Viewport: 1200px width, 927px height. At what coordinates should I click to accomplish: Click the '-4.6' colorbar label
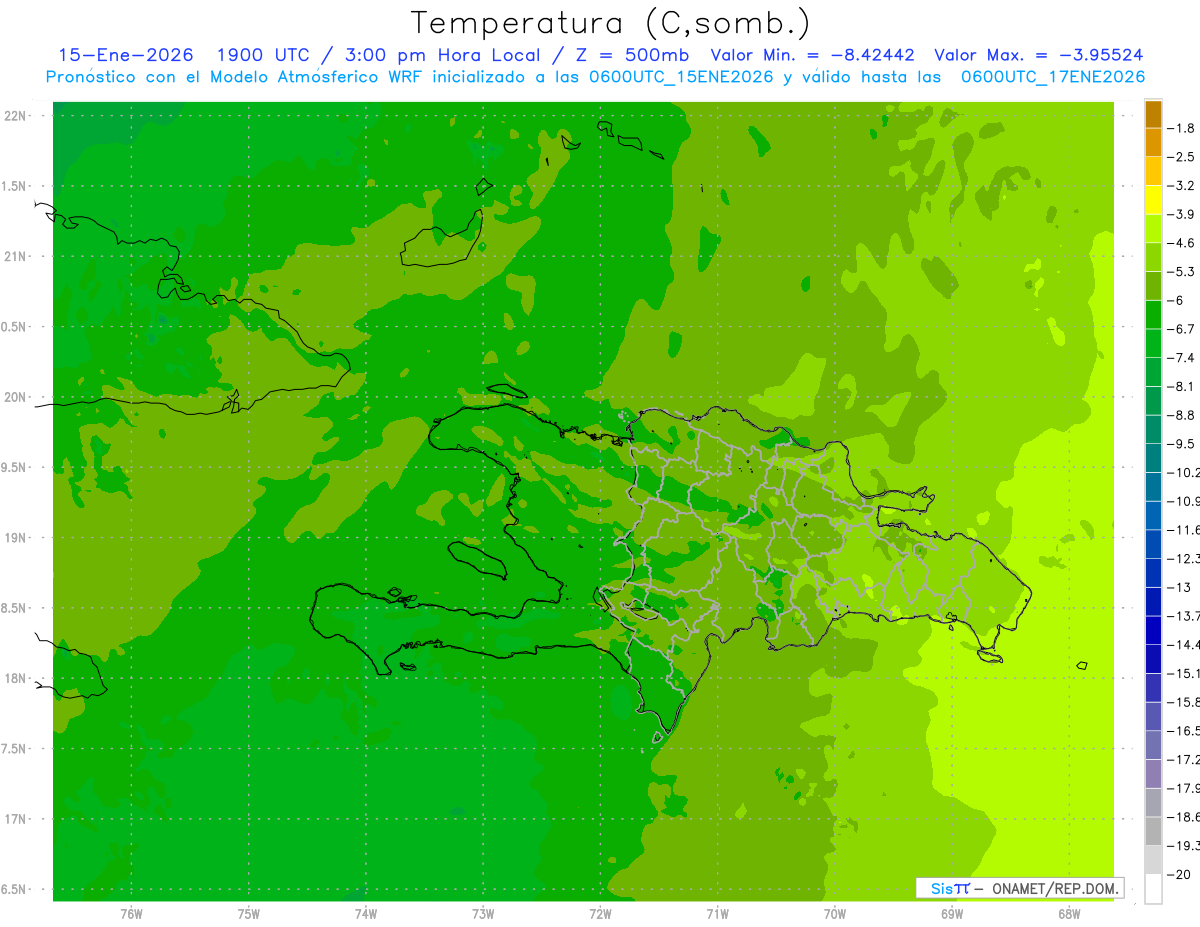tap(1181, 243)
